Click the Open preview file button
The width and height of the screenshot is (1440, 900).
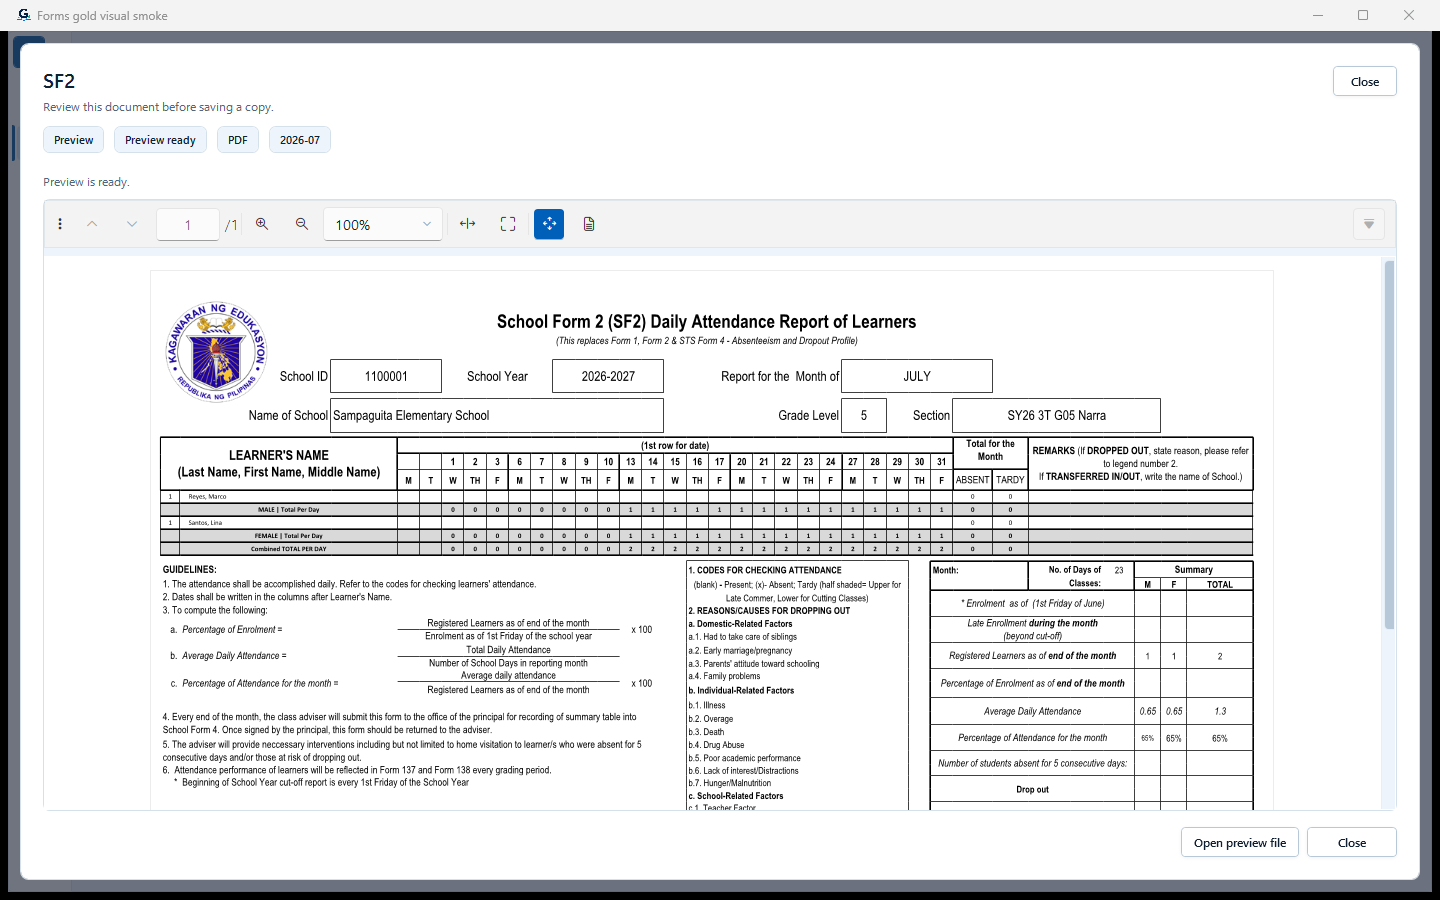click(x=1240, y=842)
